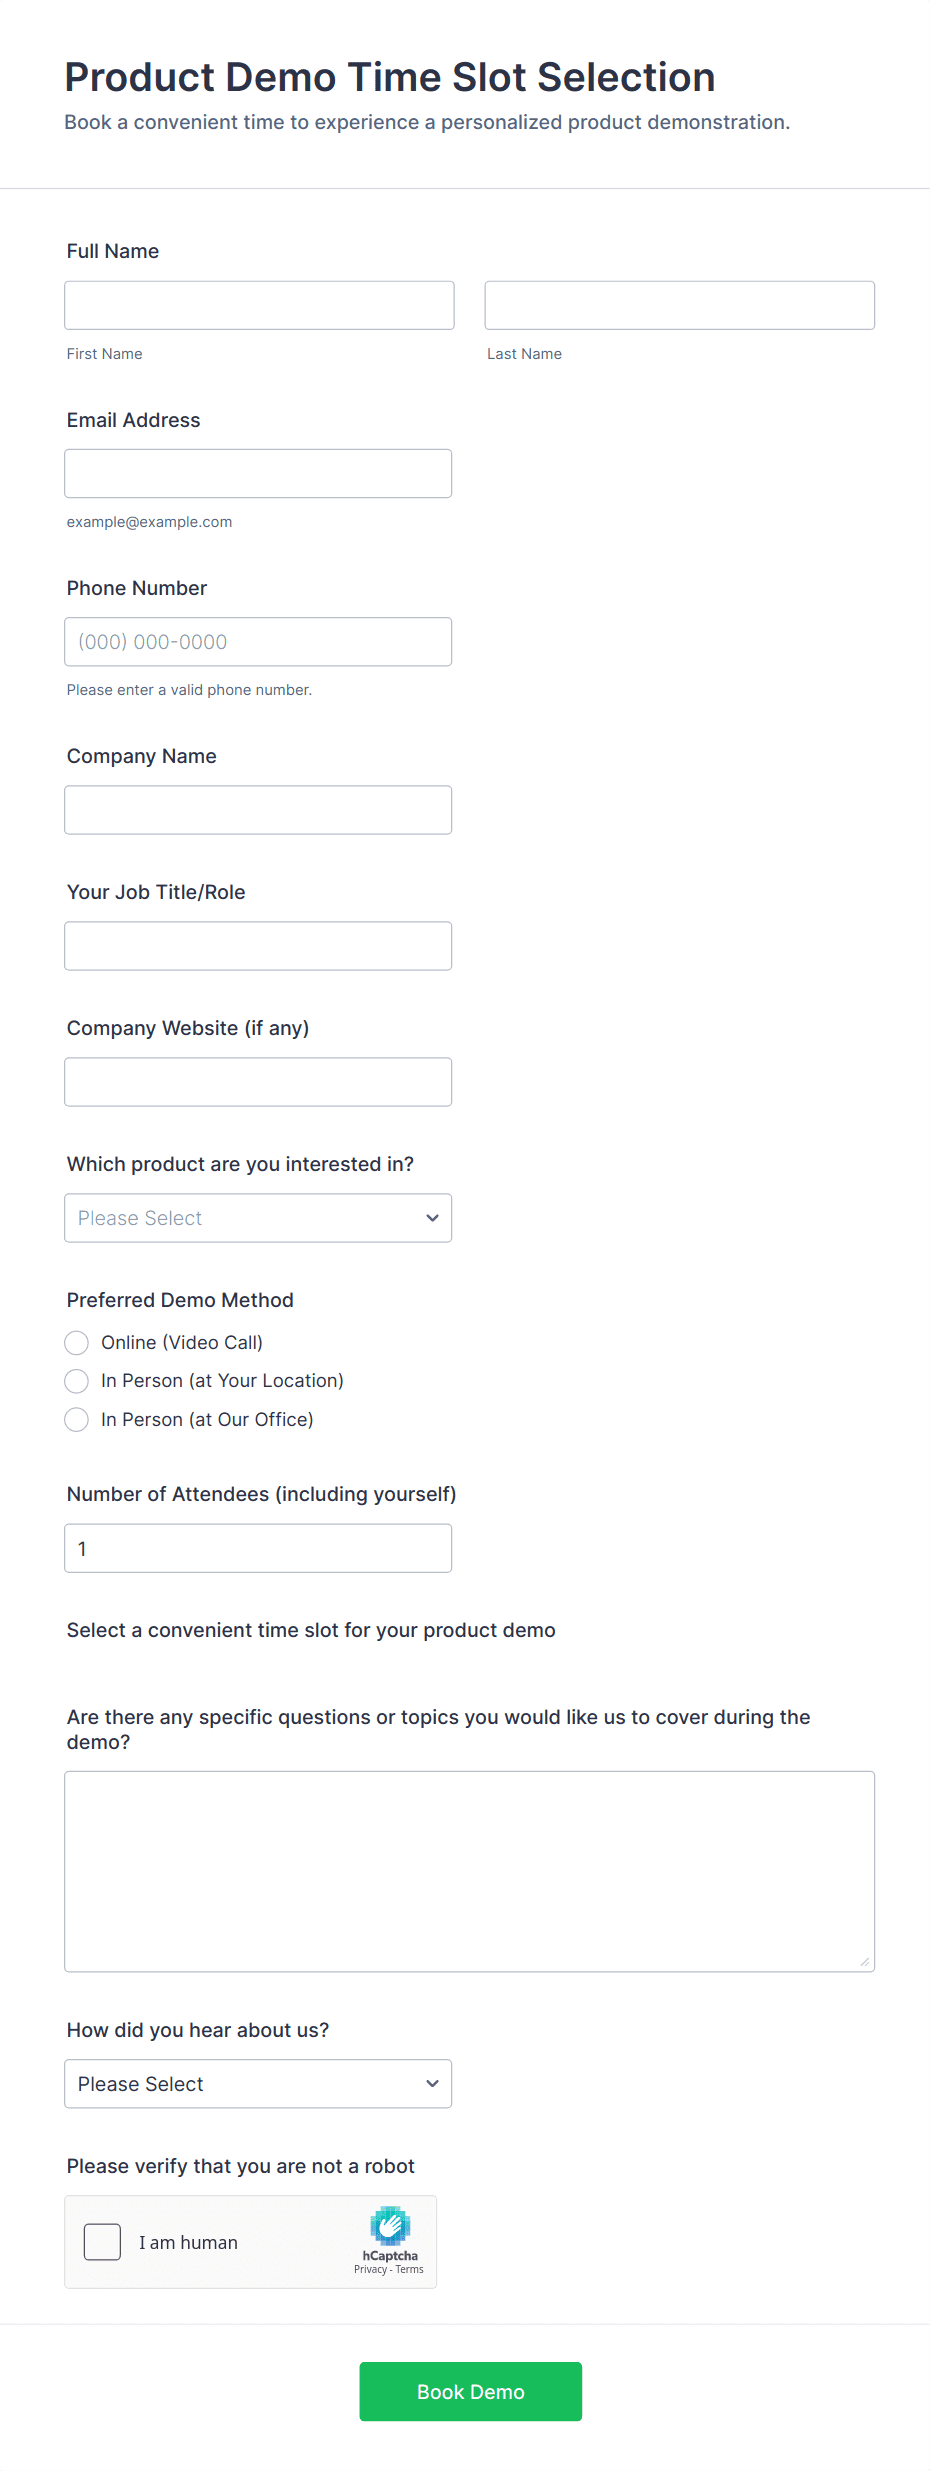Screen dimensions: 930x2471
Task: Click the Company Website input
Action: pos(258,1082)
